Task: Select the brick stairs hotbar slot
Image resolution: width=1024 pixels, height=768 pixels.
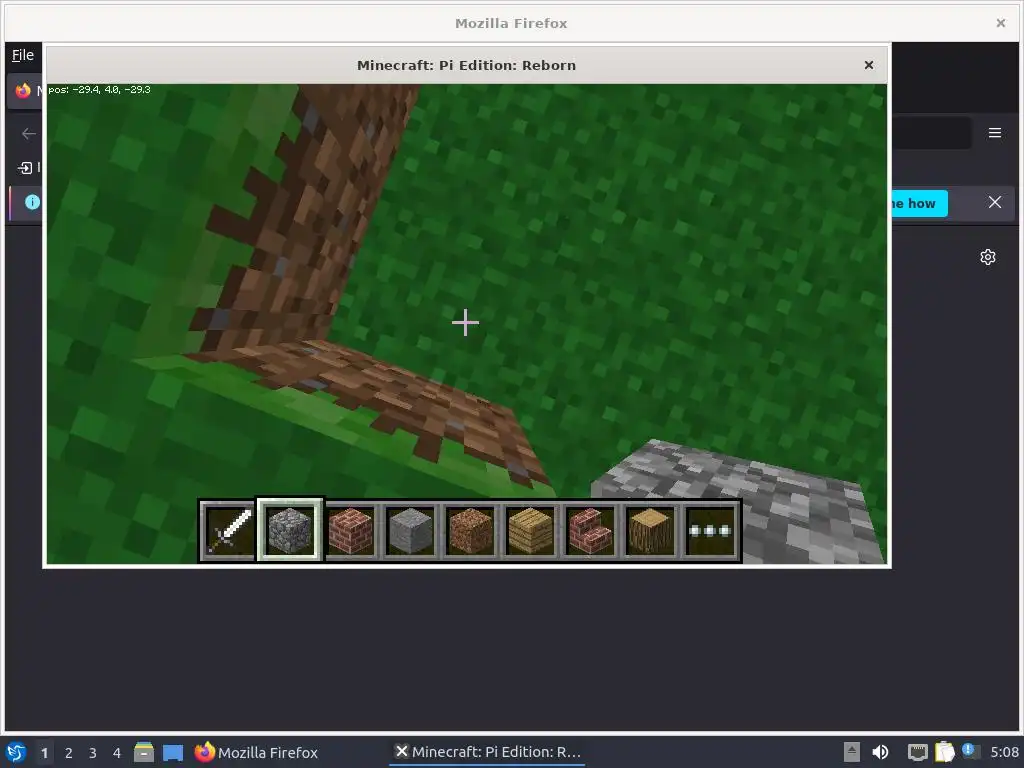Action: coord(590,530)
